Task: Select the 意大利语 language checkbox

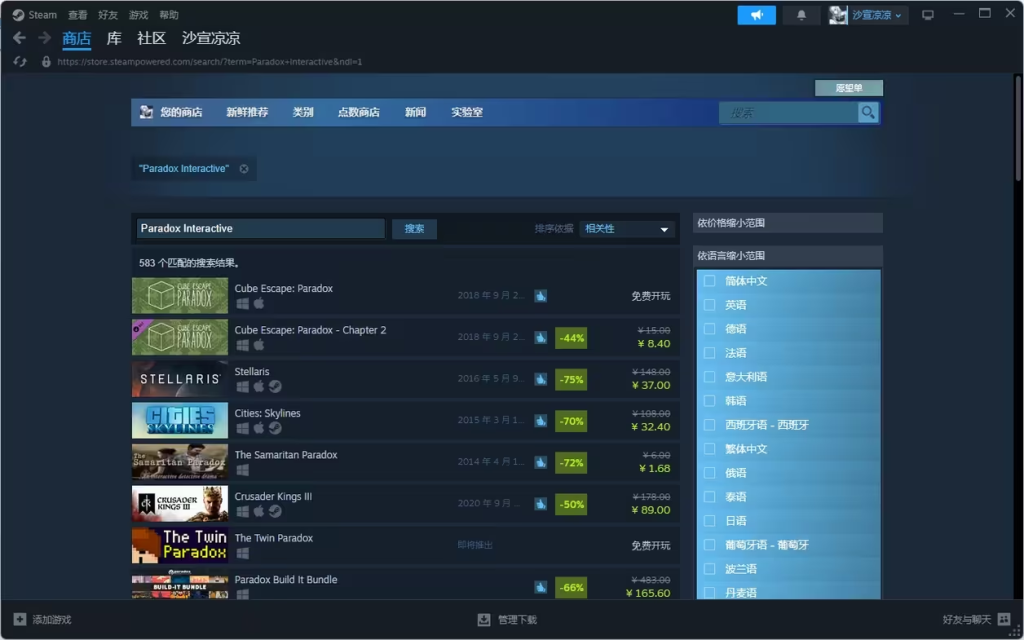Action: (709, 377)
